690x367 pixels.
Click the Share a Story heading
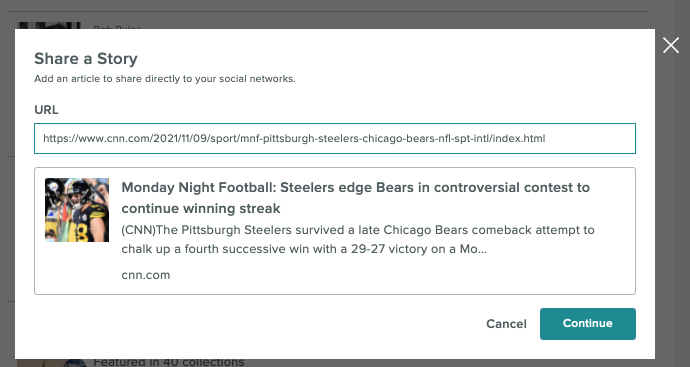[86, 59]
